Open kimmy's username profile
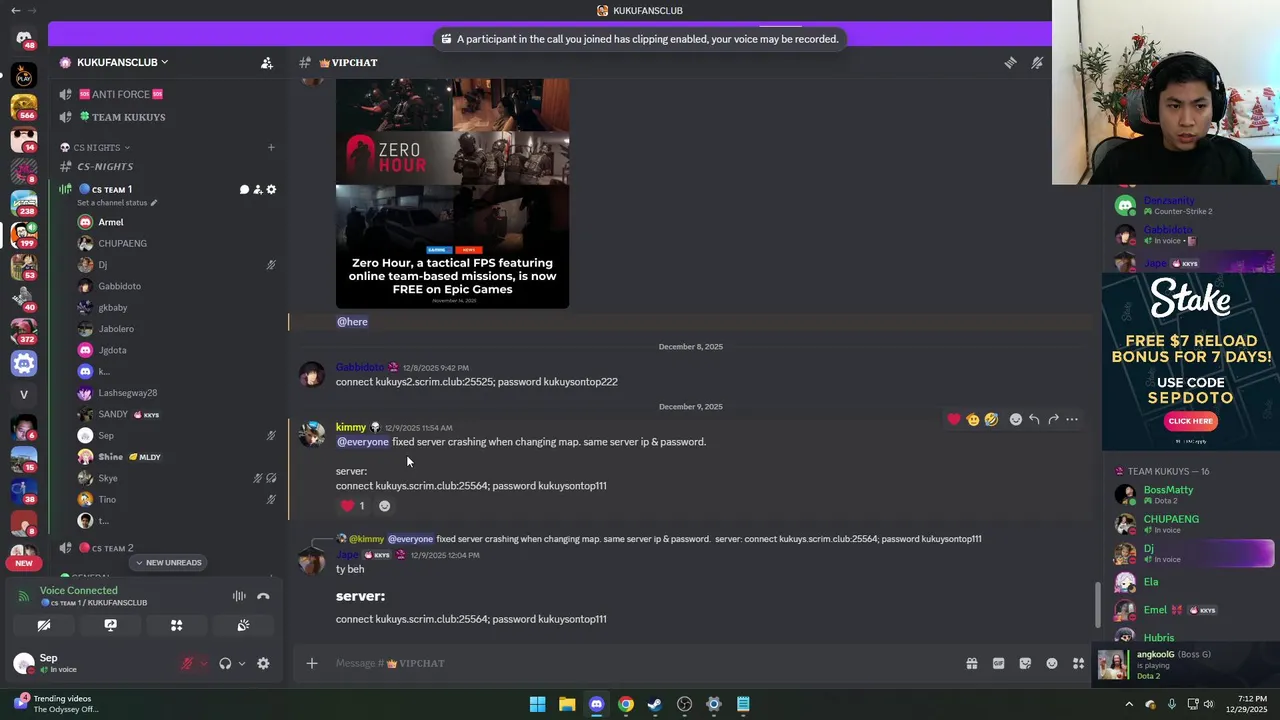 [351, 427]
